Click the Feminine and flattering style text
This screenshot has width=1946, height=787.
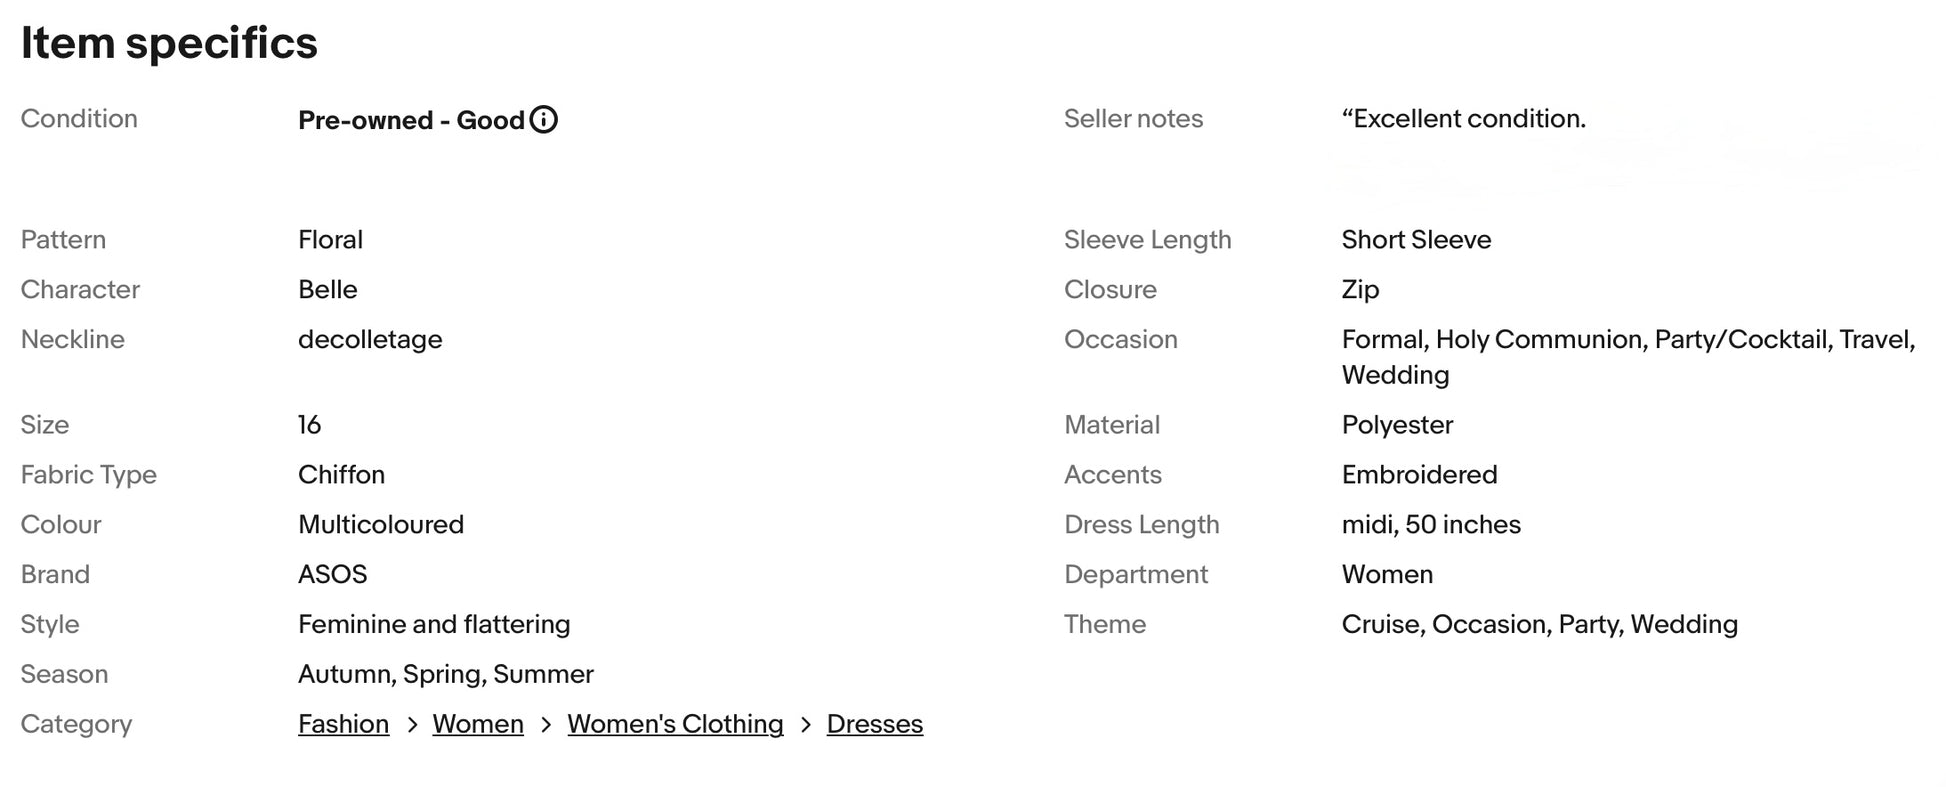coord(434,625)
